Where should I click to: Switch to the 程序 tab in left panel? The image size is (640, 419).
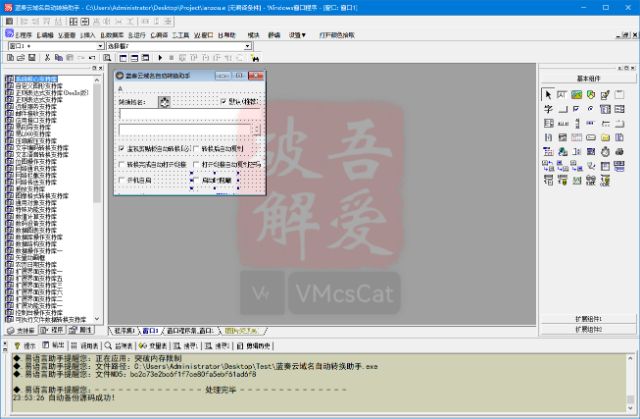(x=52, y=330)
